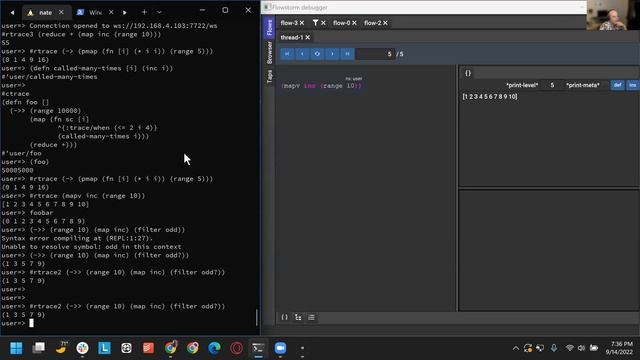Switch to functions list view icon
This screenshot has height=360, width=640.
coord(311,317)
